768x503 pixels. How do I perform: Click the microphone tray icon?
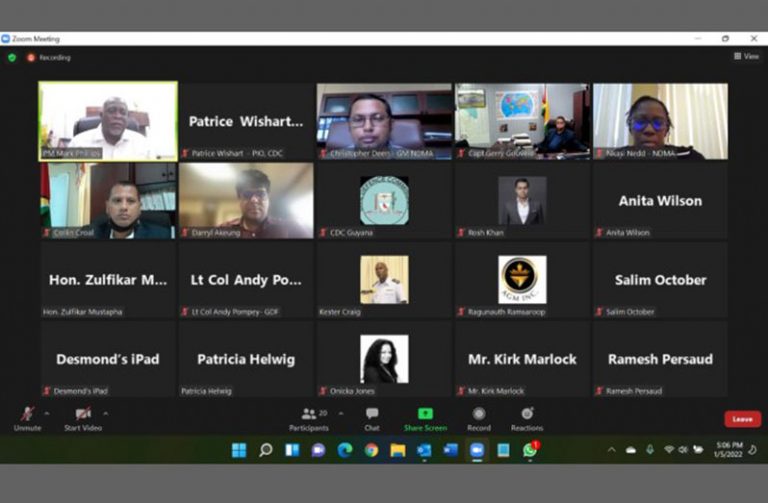pyautogui.click(x=650, y=450)
